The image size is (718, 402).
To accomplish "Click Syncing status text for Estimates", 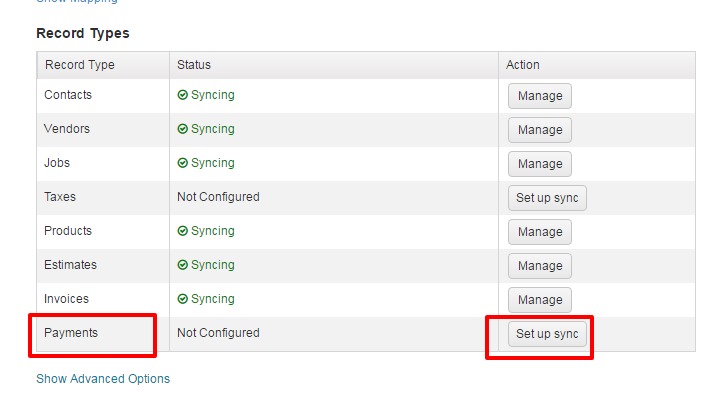I will pos(212,265).
